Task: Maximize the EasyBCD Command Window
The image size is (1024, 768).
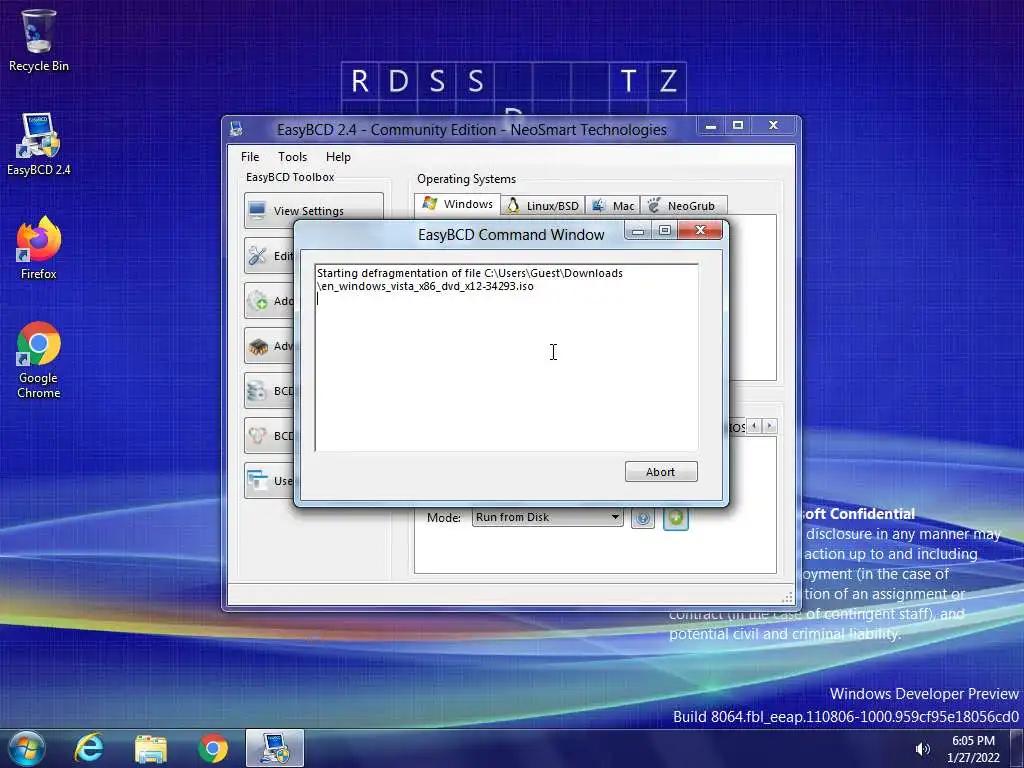Action: click(665, 231)
